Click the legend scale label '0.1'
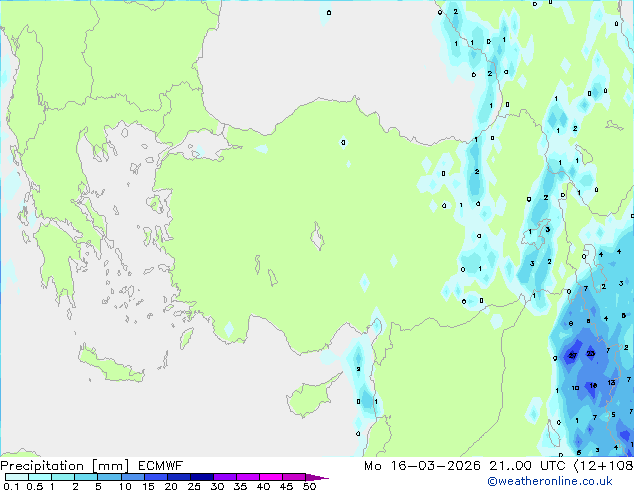Viewport: 634px width, 490px height. click(x=11, y=486)
